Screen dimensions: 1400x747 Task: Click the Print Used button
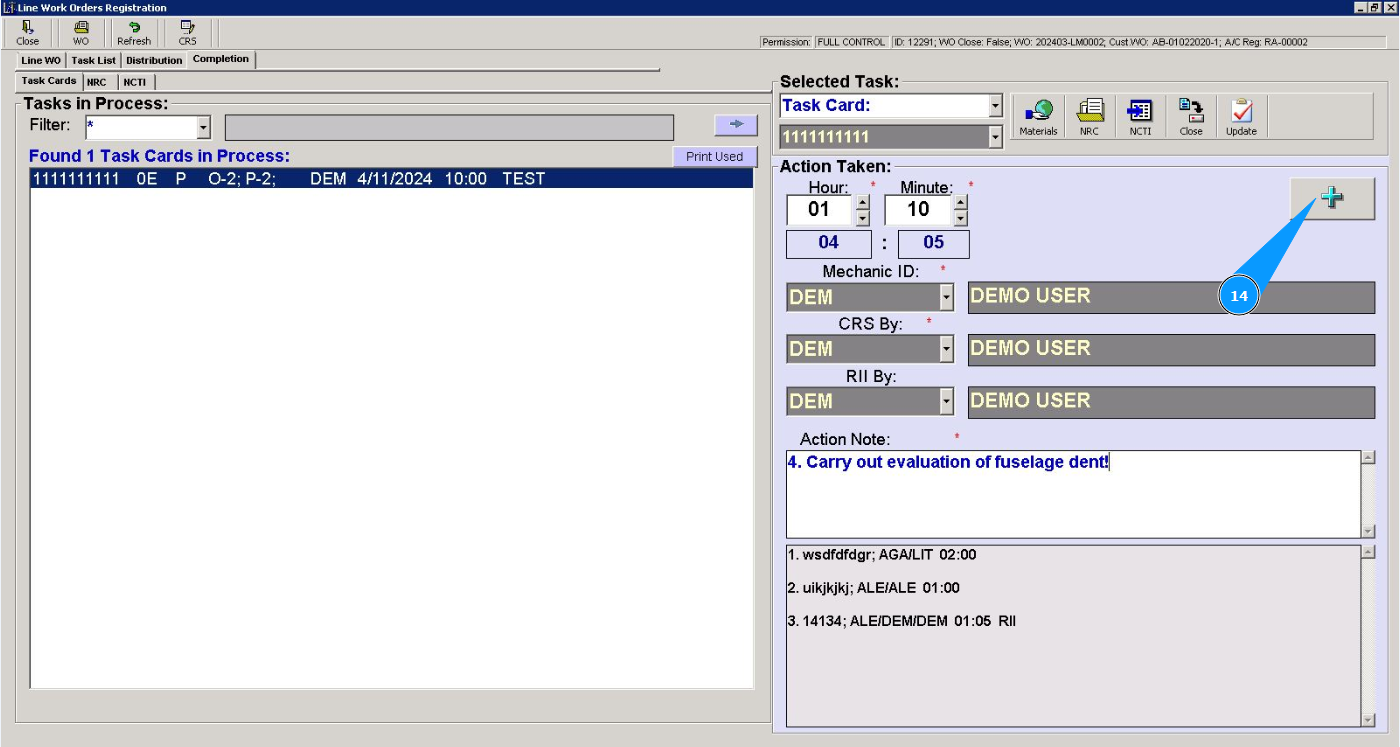click(714, 157)
